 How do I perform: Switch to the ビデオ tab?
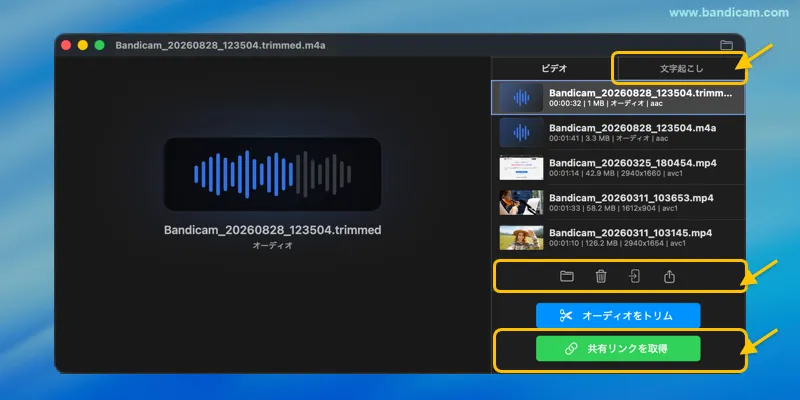[x=554, y=68]
